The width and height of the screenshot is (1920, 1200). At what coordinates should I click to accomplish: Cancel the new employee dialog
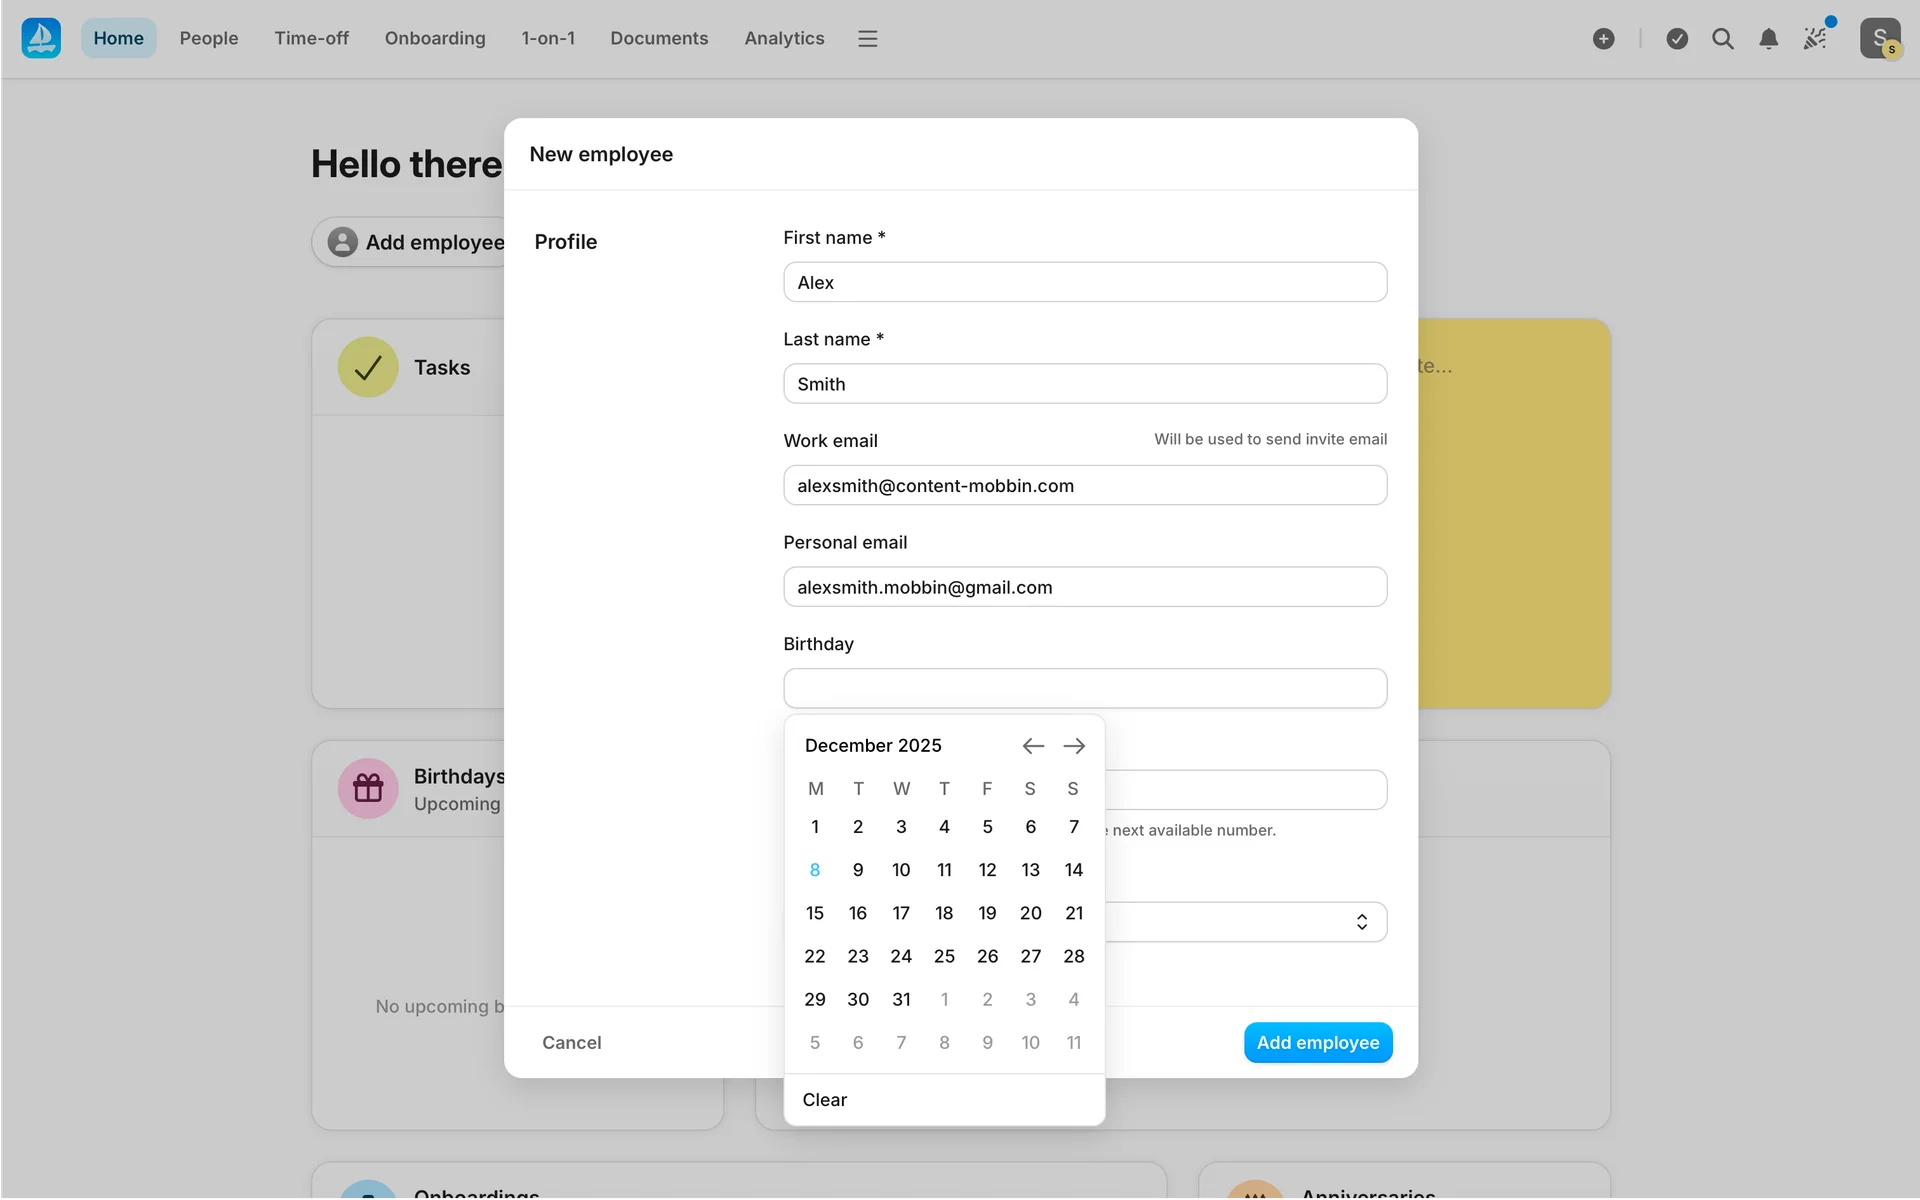click(x=571, y=1042)
